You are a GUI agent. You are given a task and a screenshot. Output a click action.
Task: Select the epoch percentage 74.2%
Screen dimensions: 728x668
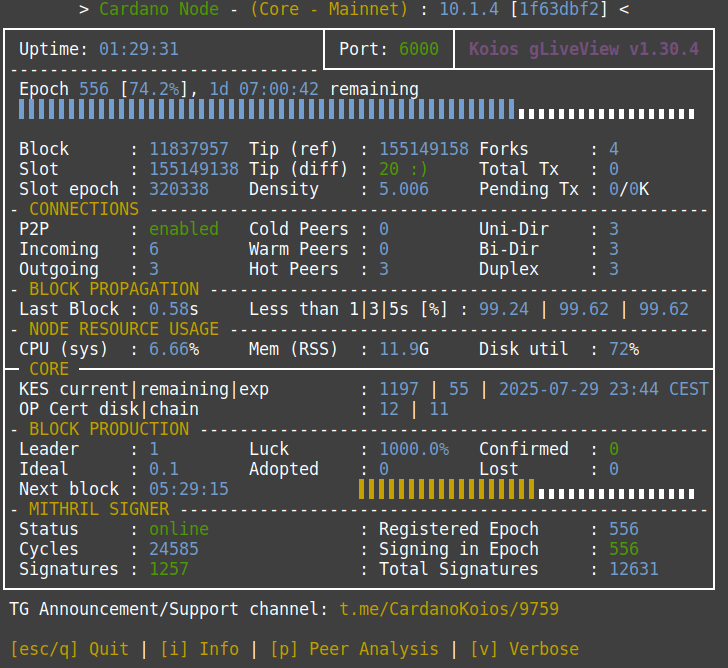154,89
